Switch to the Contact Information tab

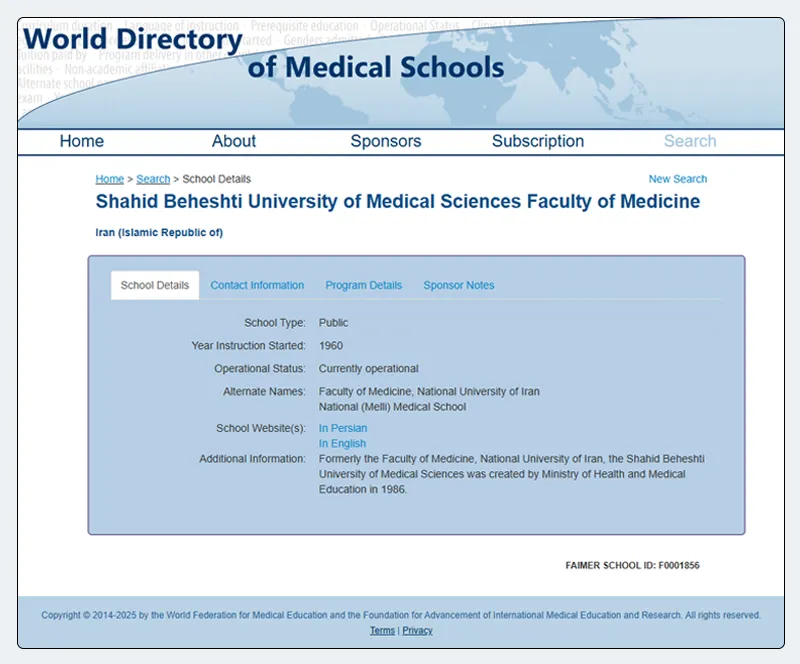(257, 285)
